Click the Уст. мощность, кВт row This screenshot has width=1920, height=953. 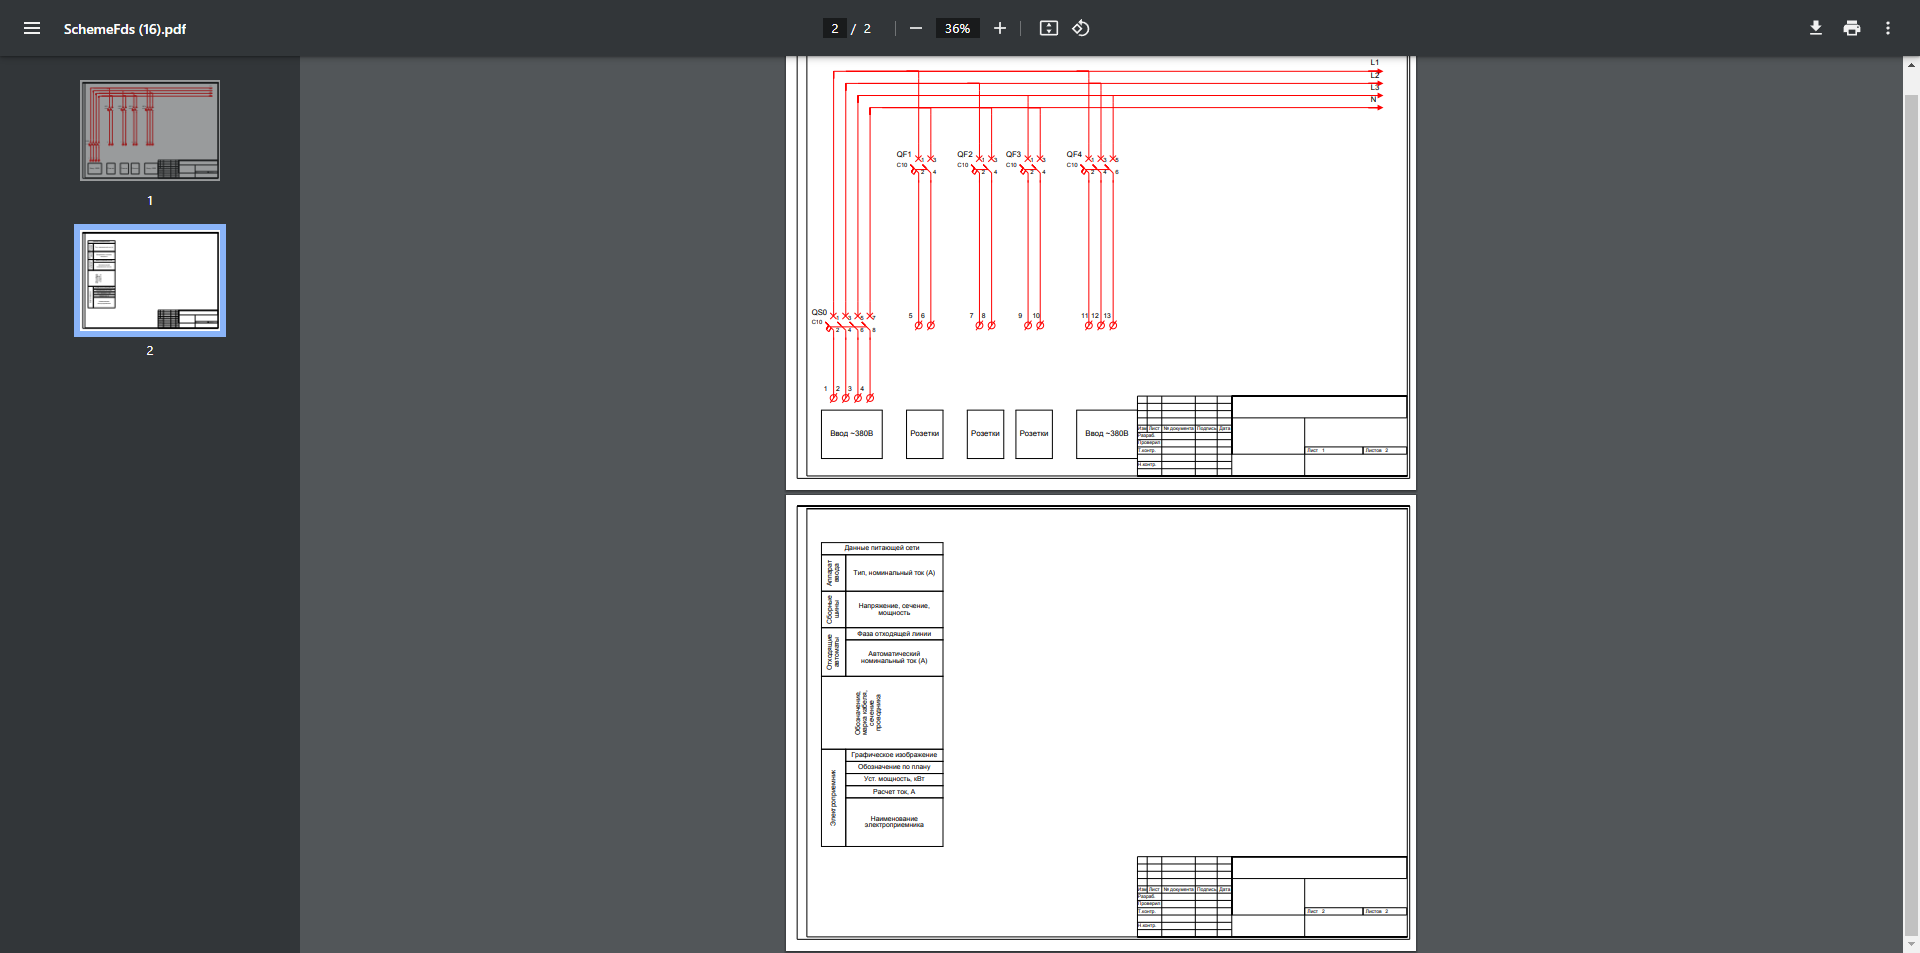click(x=894, y=779)
